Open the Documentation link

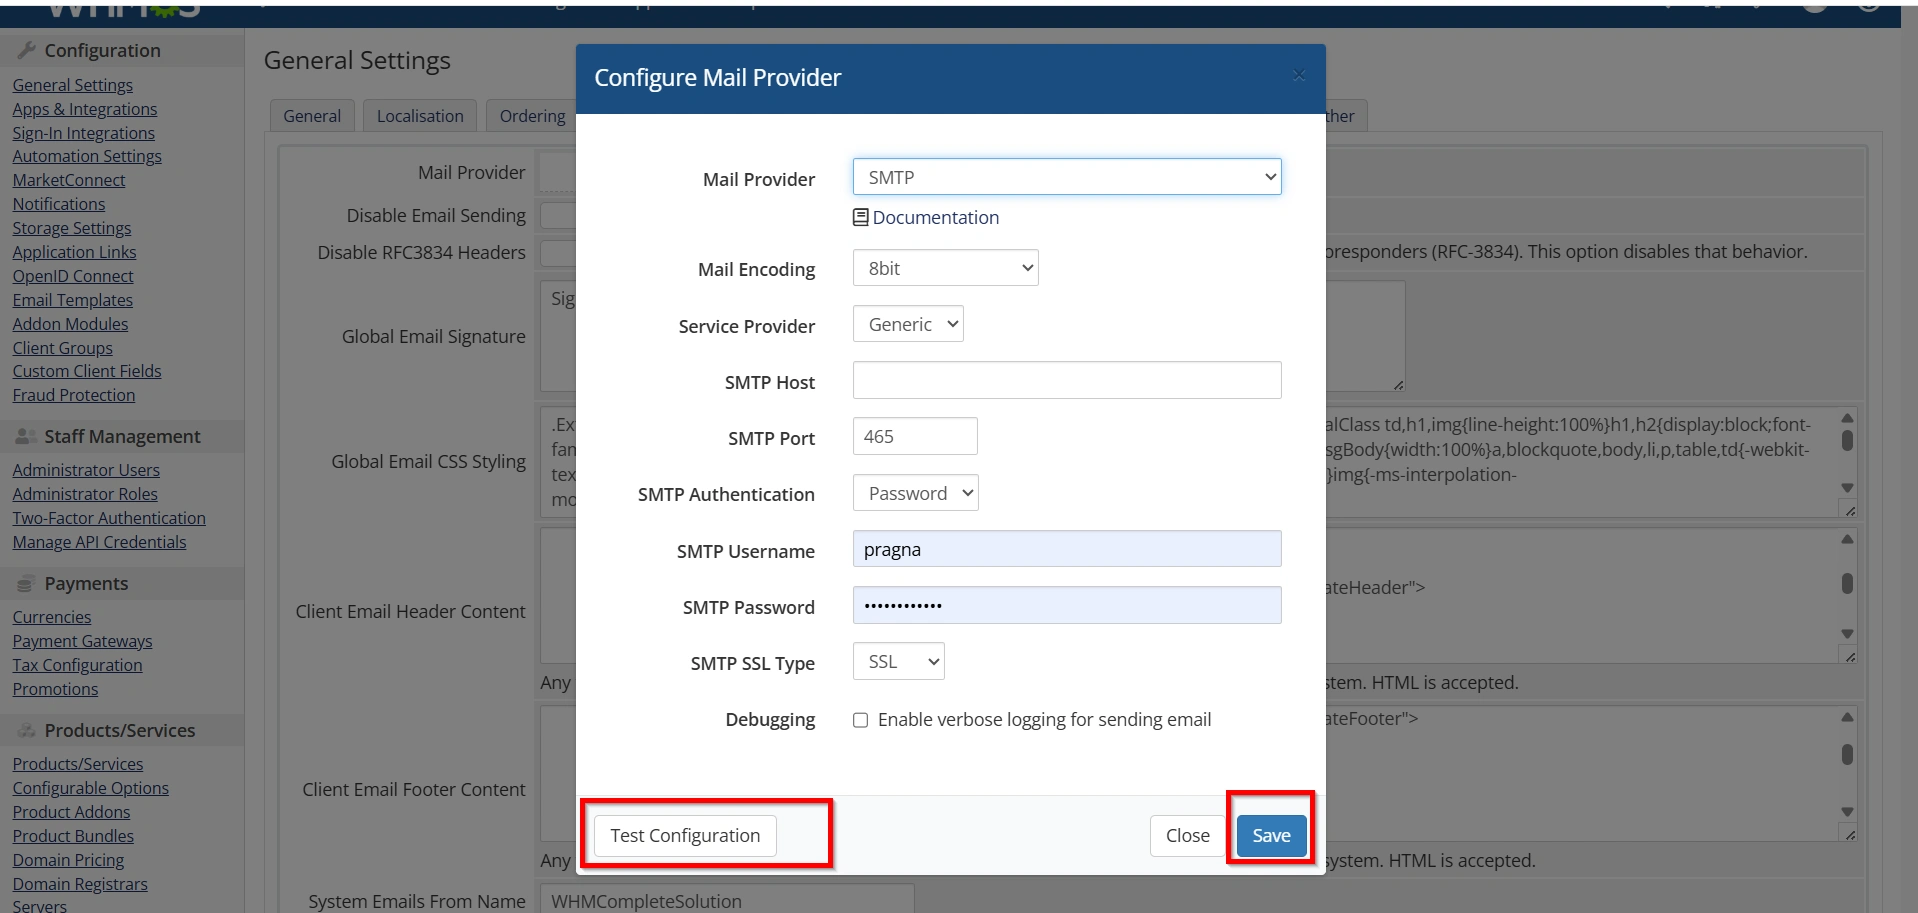coord(935,217)
